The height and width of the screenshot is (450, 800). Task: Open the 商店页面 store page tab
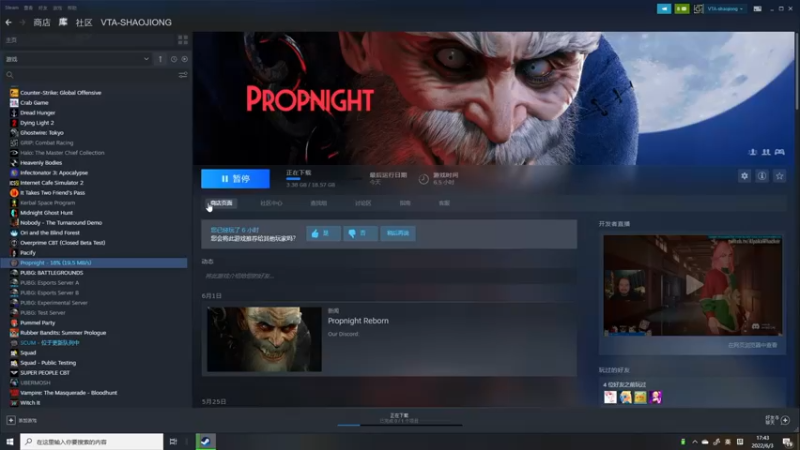click(221, 203)
